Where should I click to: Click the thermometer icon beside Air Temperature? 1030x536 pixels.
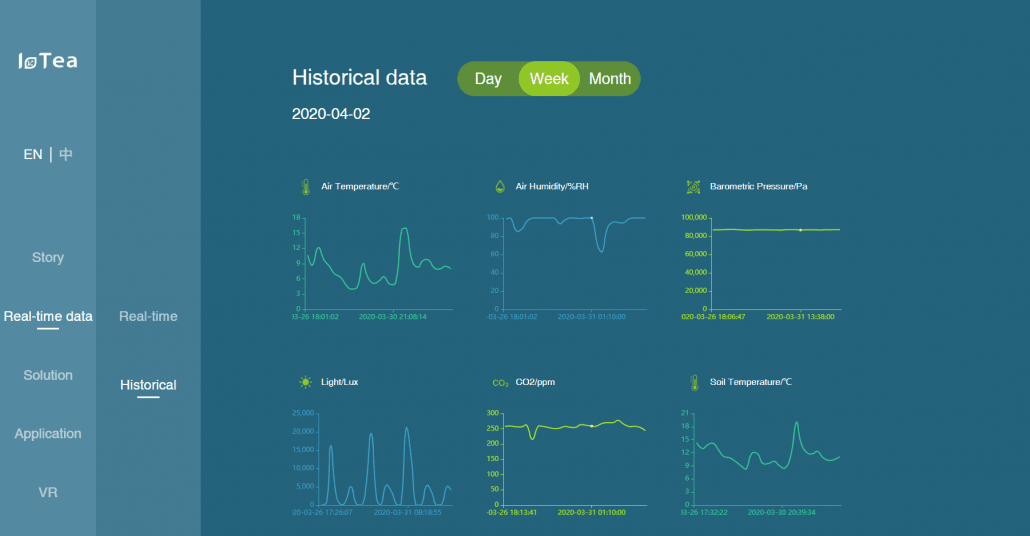point(305,187)
